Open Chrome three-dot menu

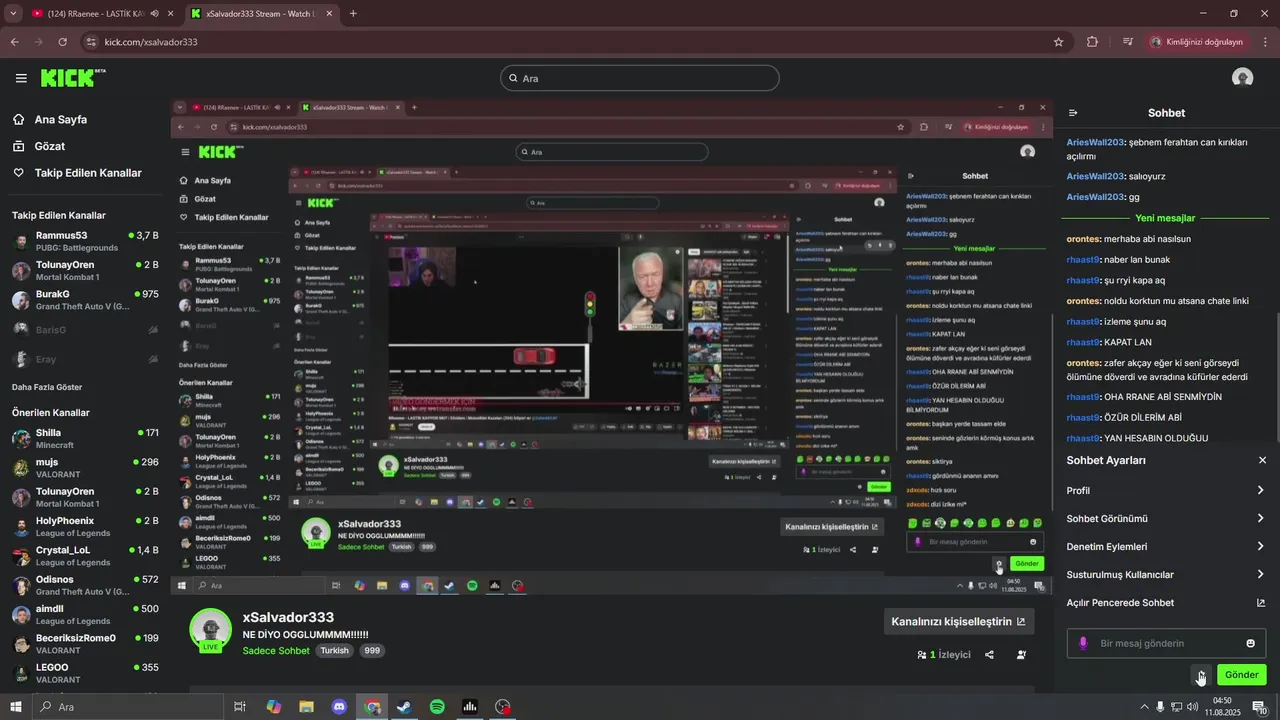(x=1265, y=42)
